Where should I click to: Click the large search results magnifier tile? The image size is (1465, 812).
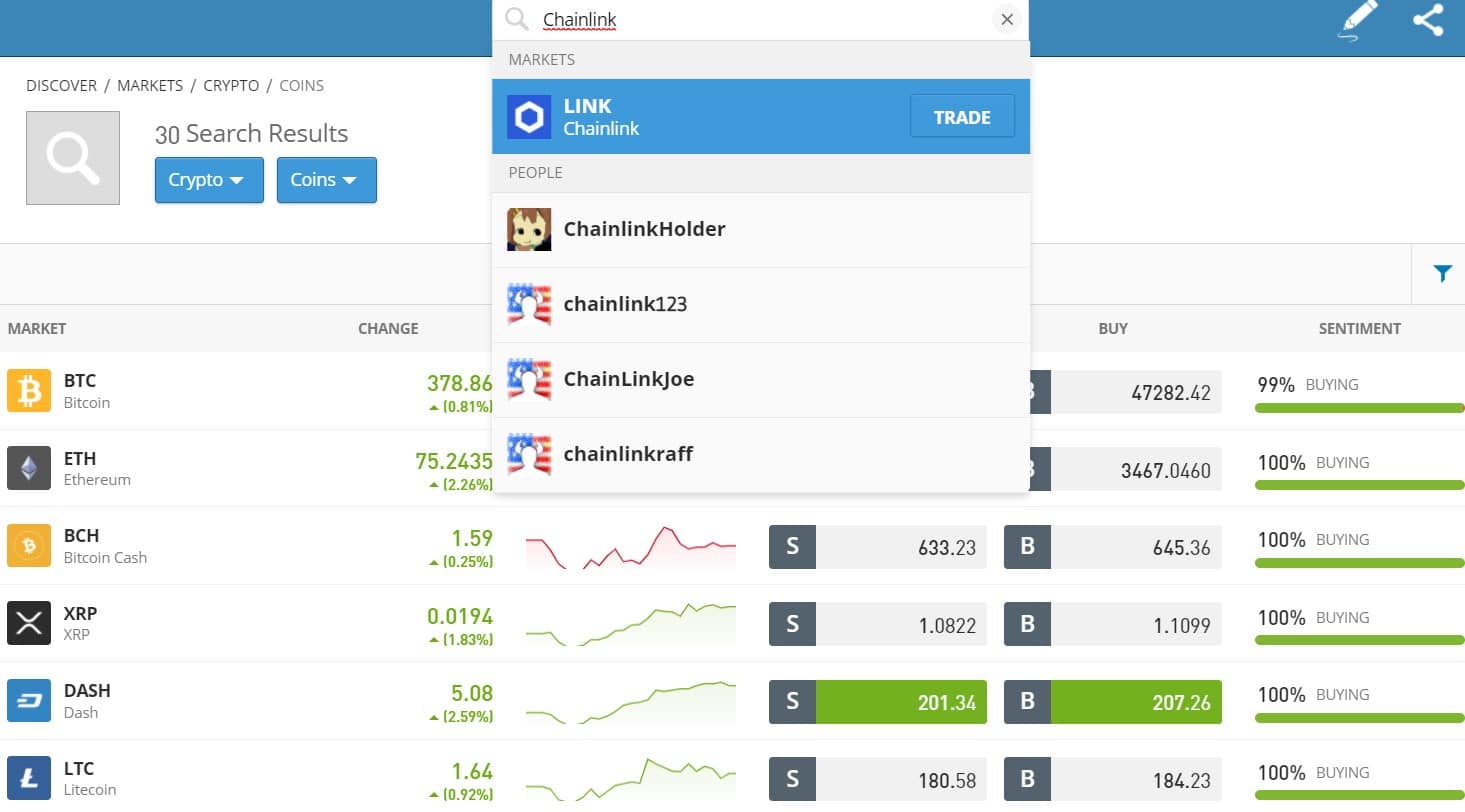(73, 158)
